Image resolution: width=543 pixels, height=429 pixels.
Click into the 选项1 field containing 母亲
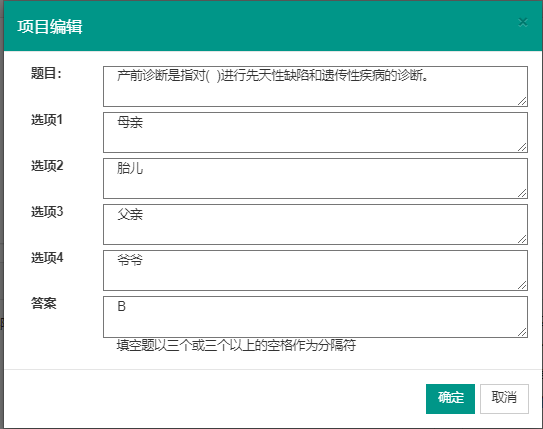pos(315,132)
